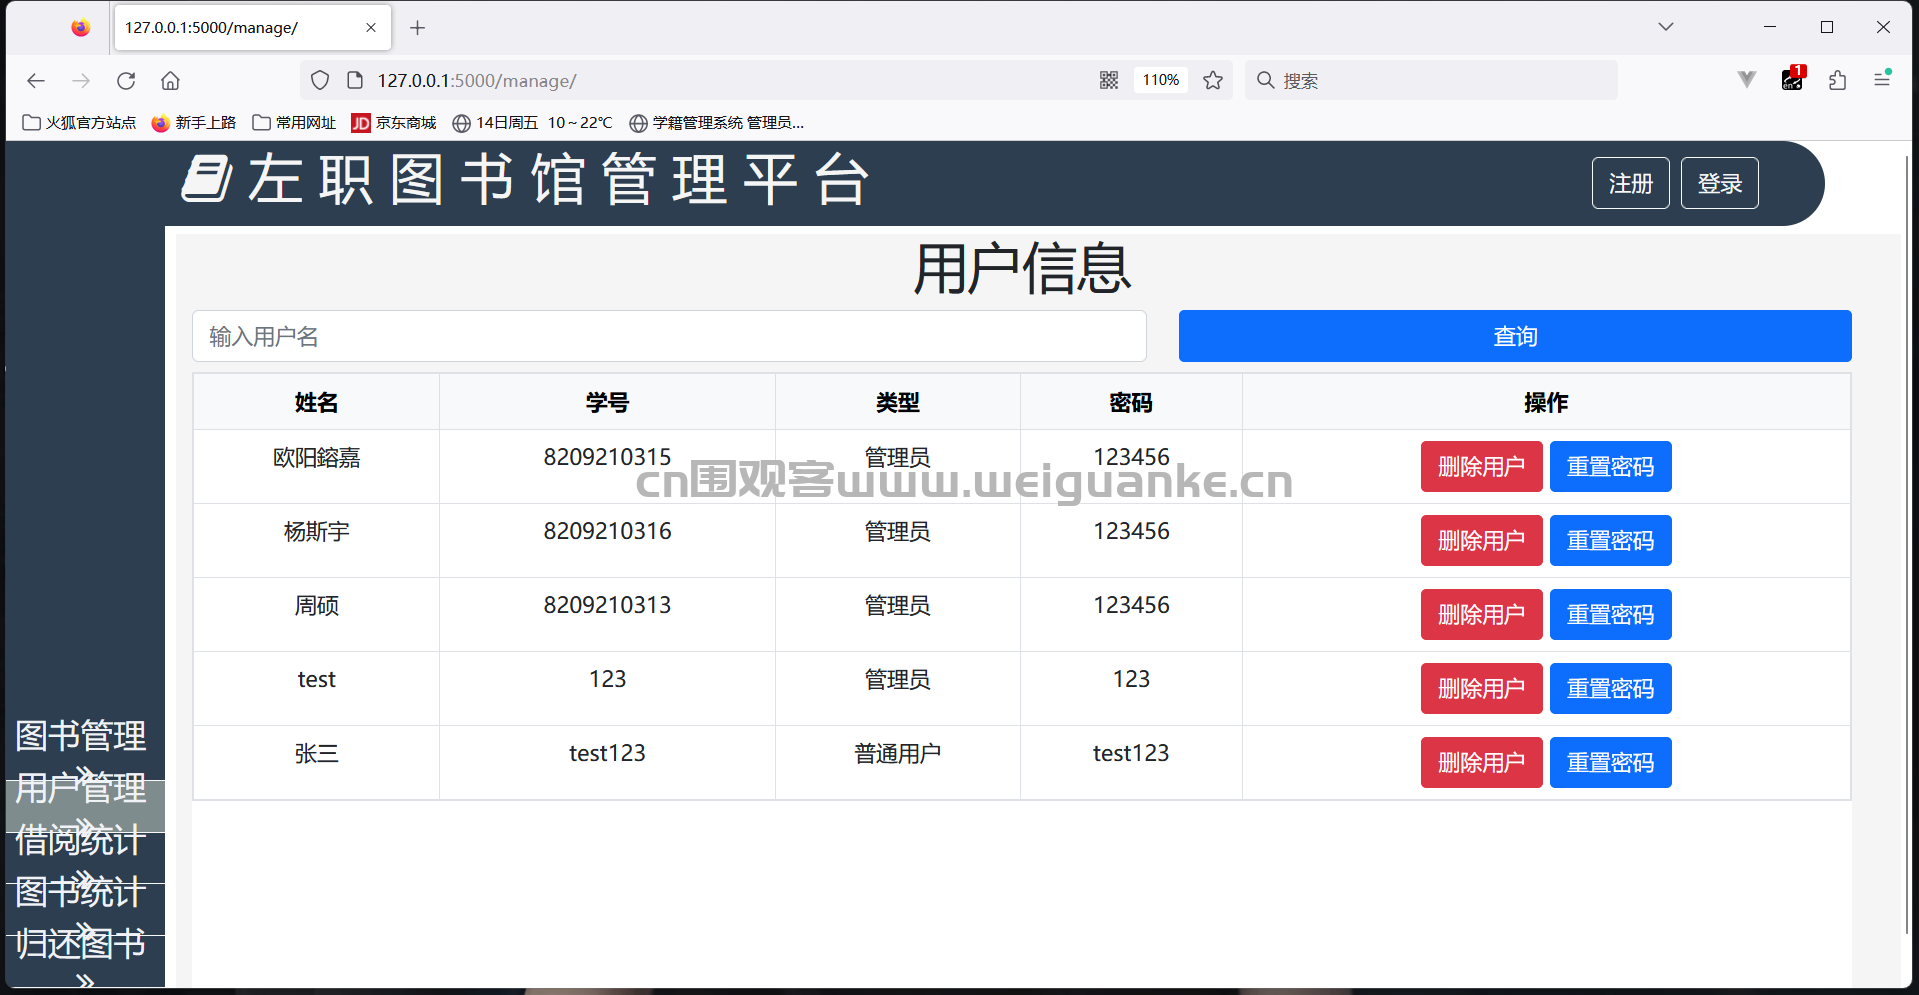Reset password for 张三
Screen dimensions: 1919x995
[1611, 762]
